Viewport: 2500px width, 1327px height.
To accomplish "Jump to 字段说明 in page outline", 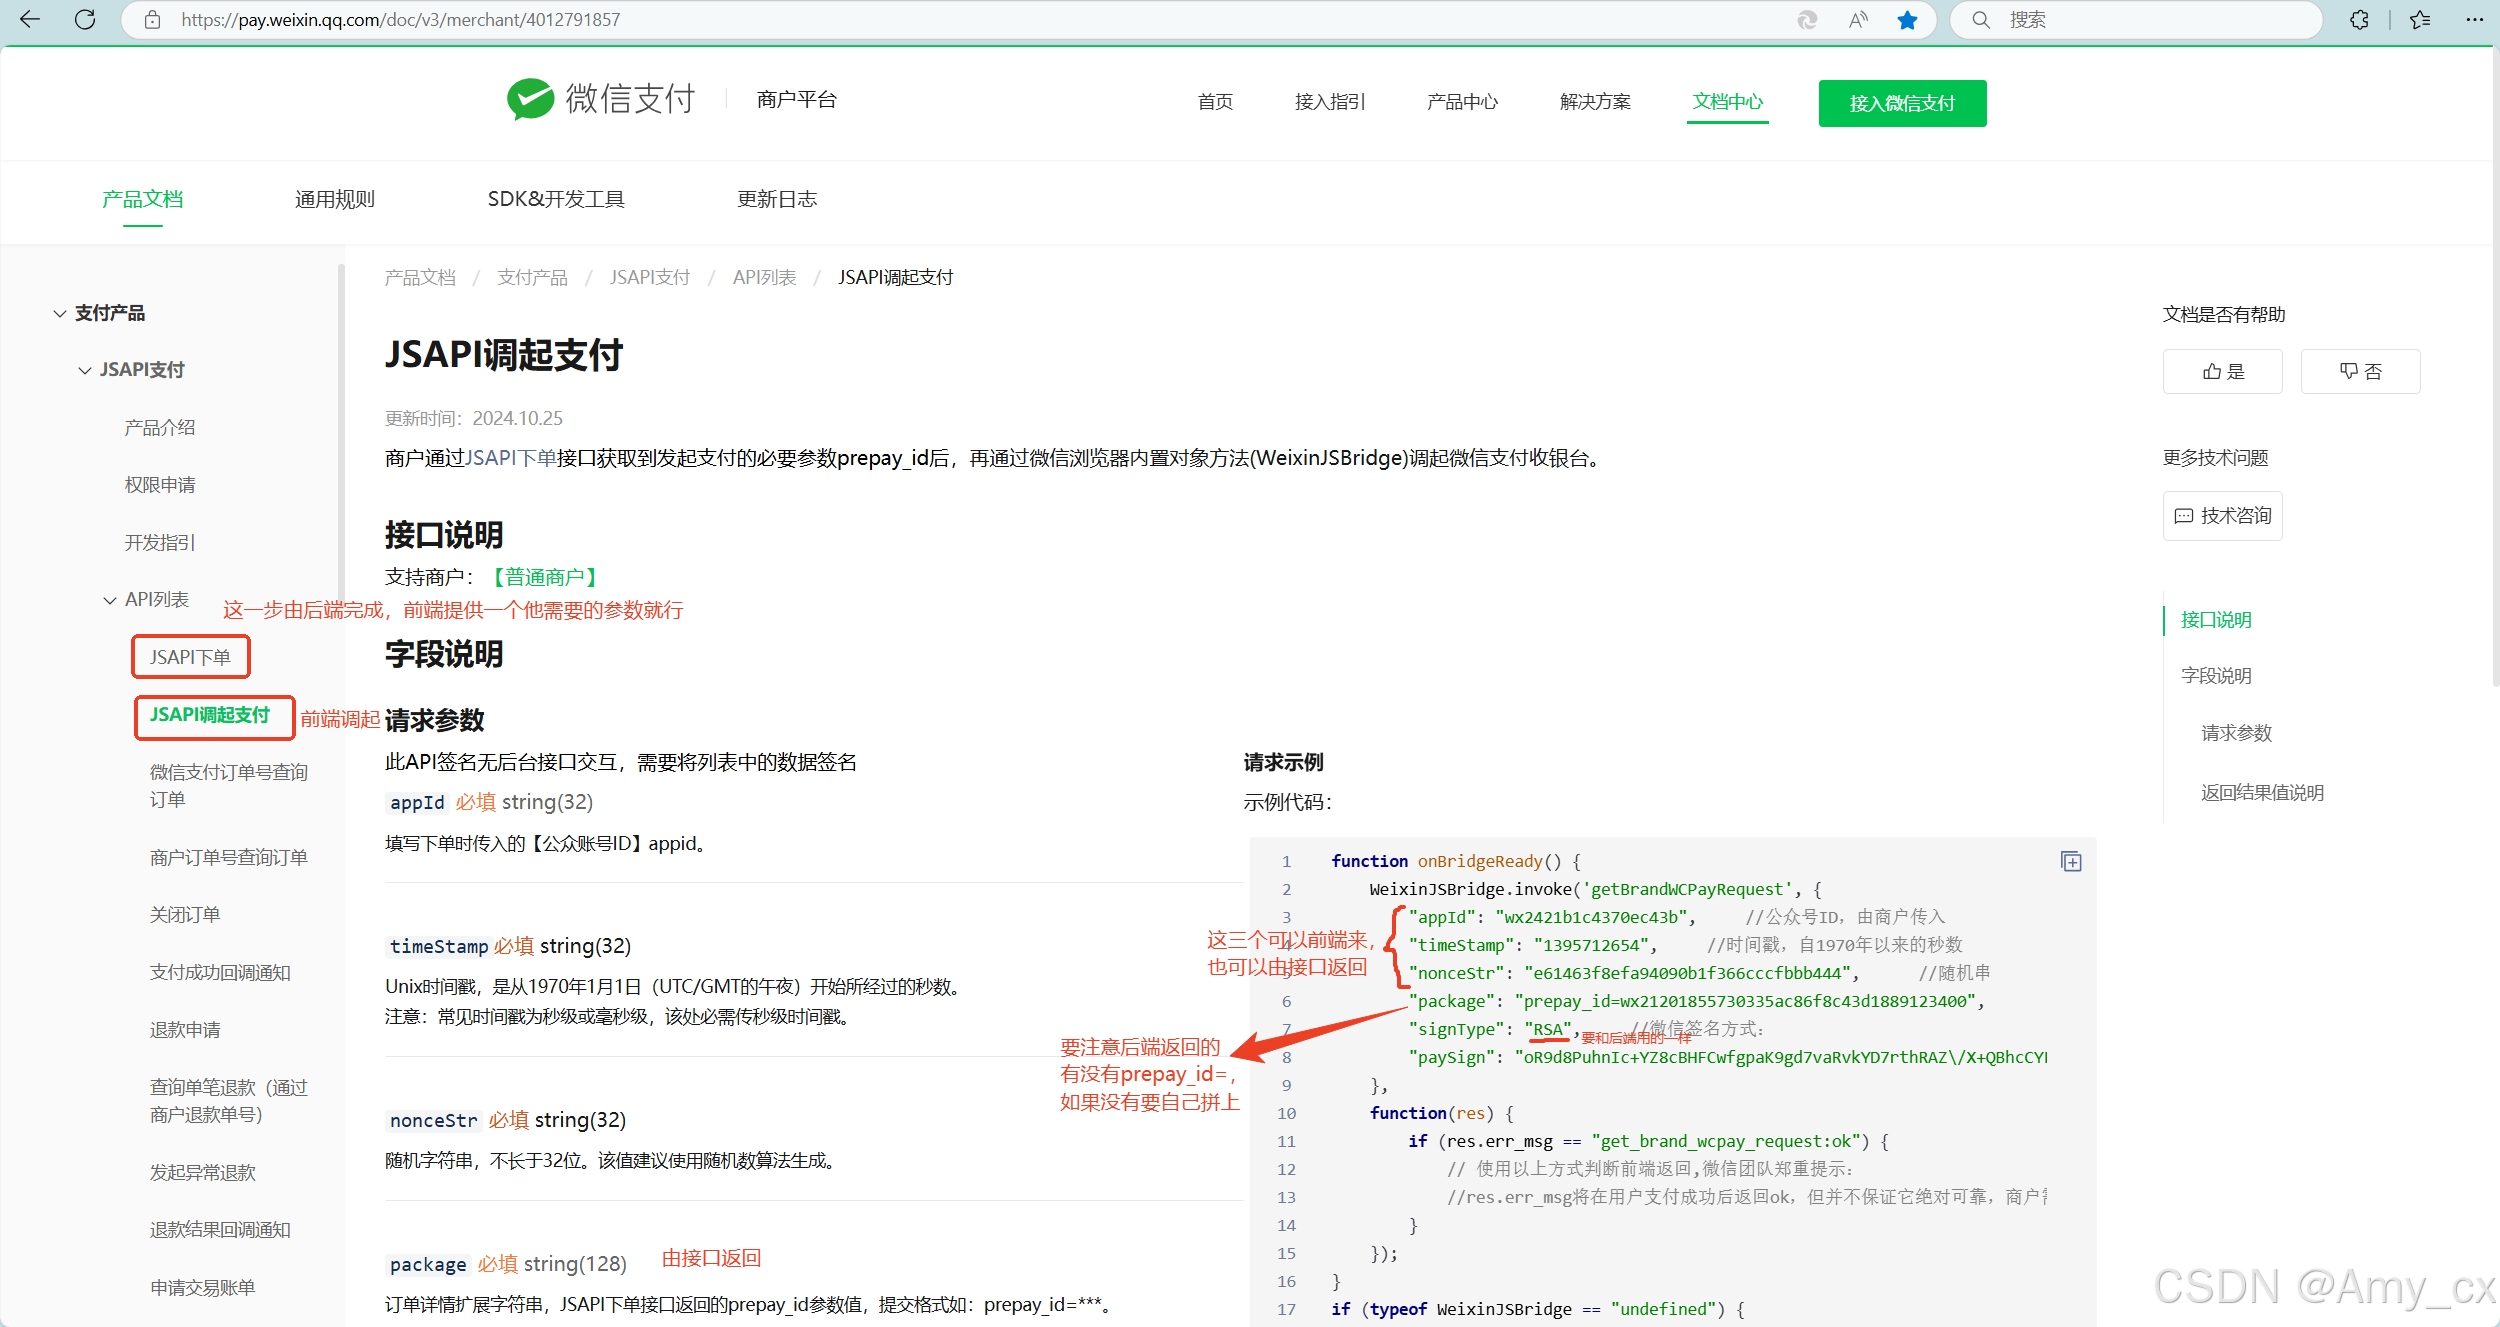I will click(2216, 676).
